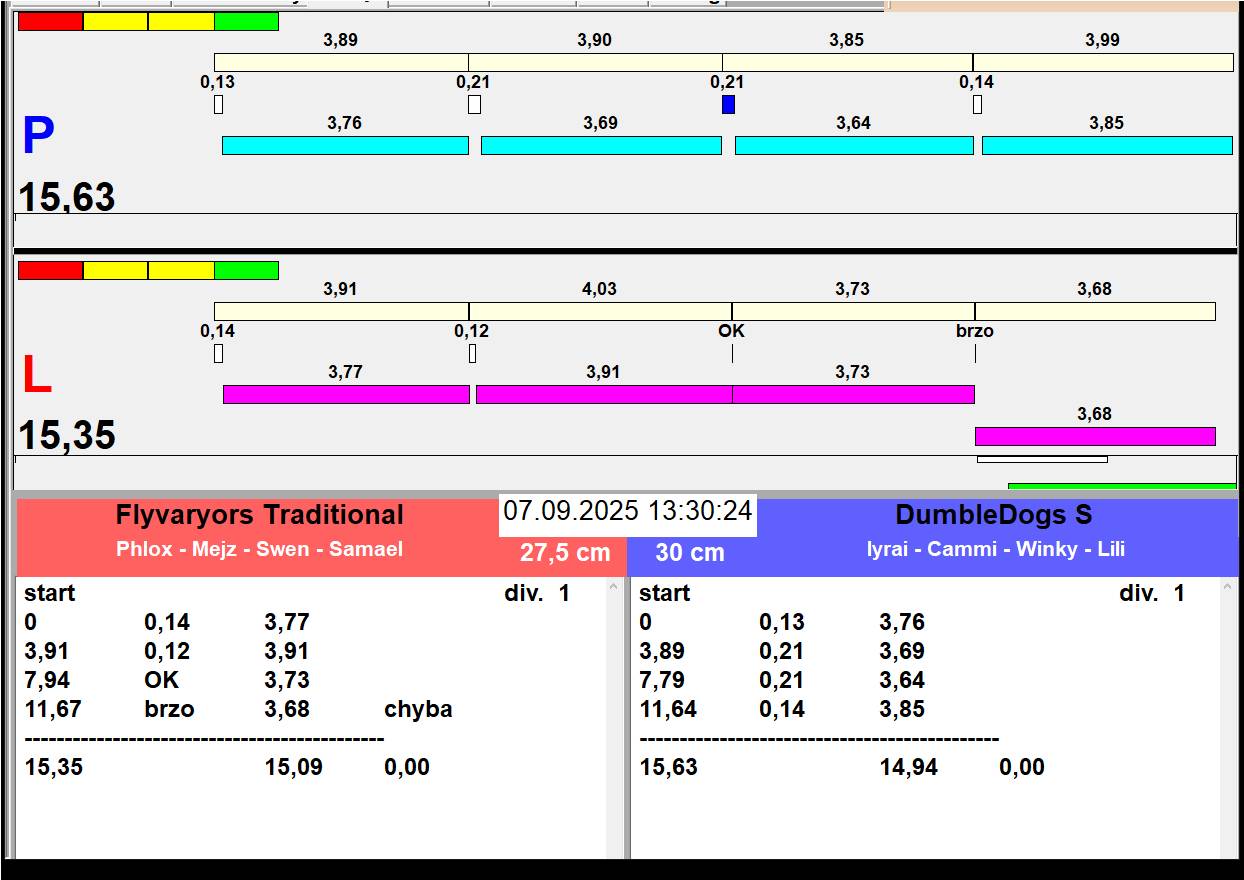1244x880 pixels.
Task: Click the blue P lane letter
Action: tap(38, 137)
